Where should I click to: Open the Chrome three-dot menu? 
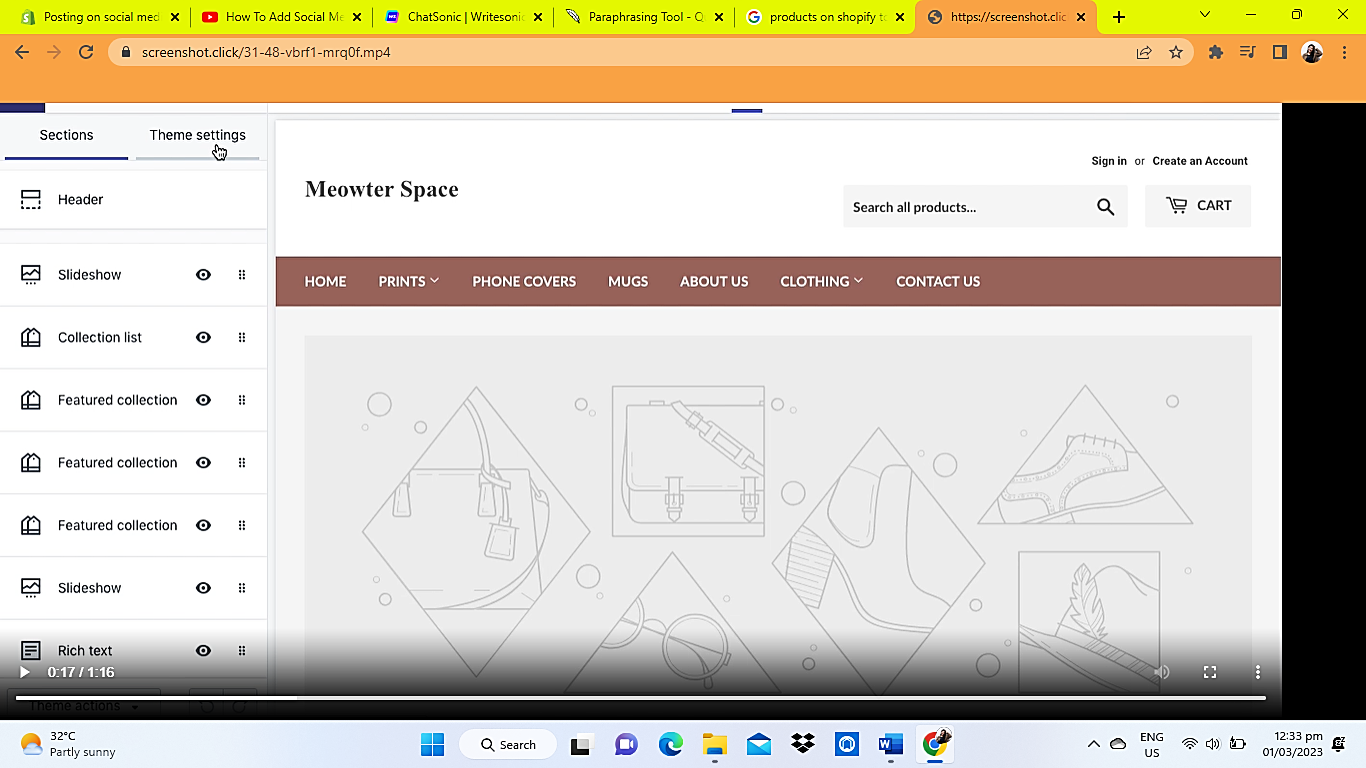(x=1345, y=52)
